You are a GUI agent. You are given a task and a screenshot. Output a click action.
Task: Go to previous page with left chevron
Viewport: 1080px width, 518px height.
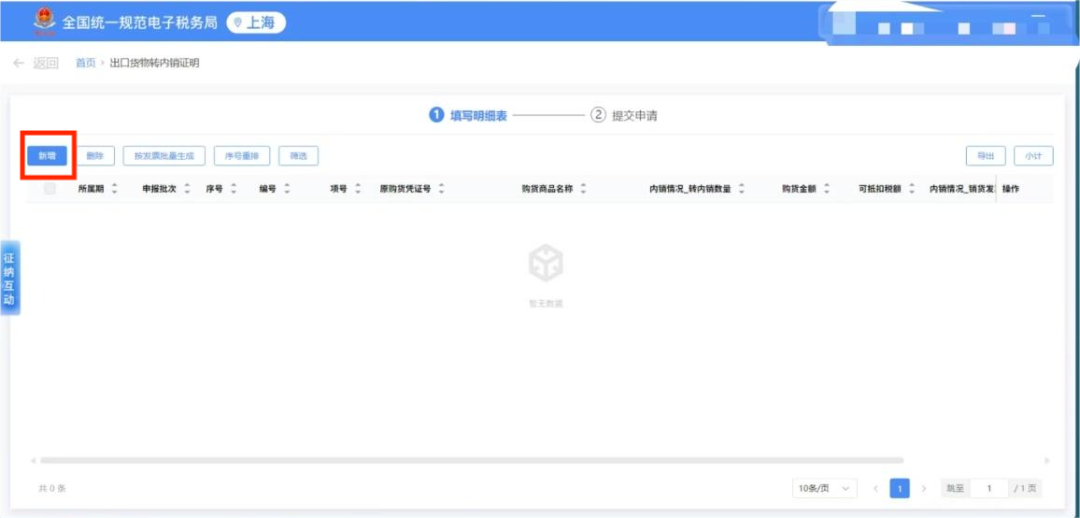point(876,488)
